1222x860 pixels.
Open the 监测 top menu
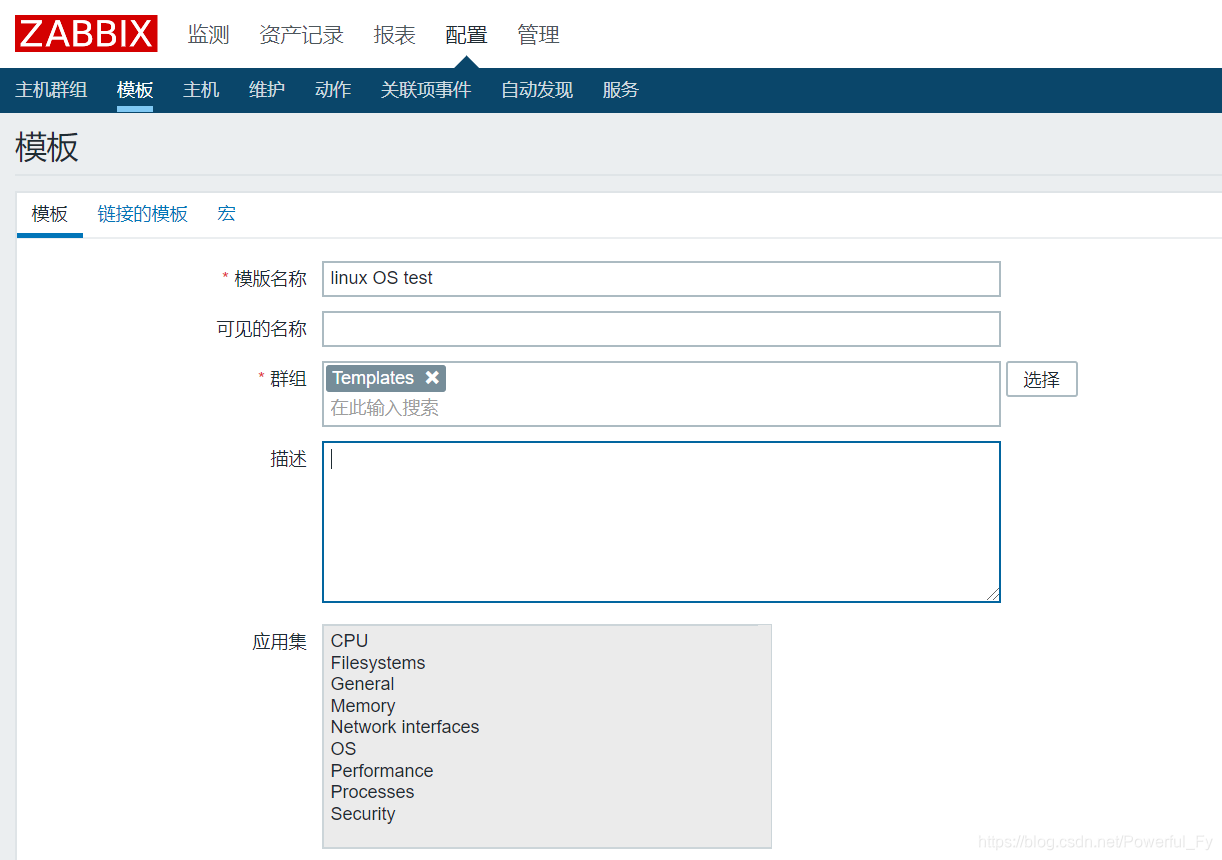pos(209,35)
